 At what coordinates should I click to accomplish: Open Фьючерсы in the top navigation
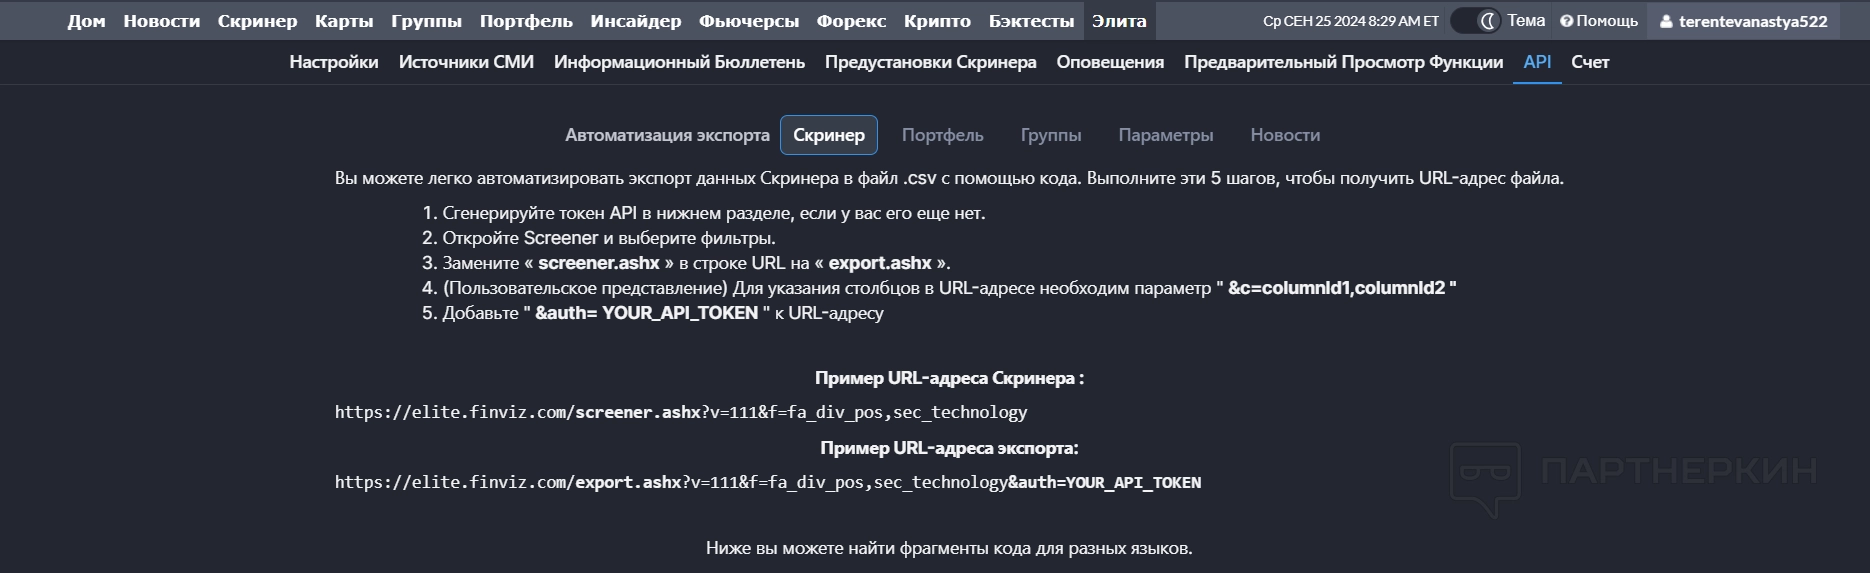749,21
